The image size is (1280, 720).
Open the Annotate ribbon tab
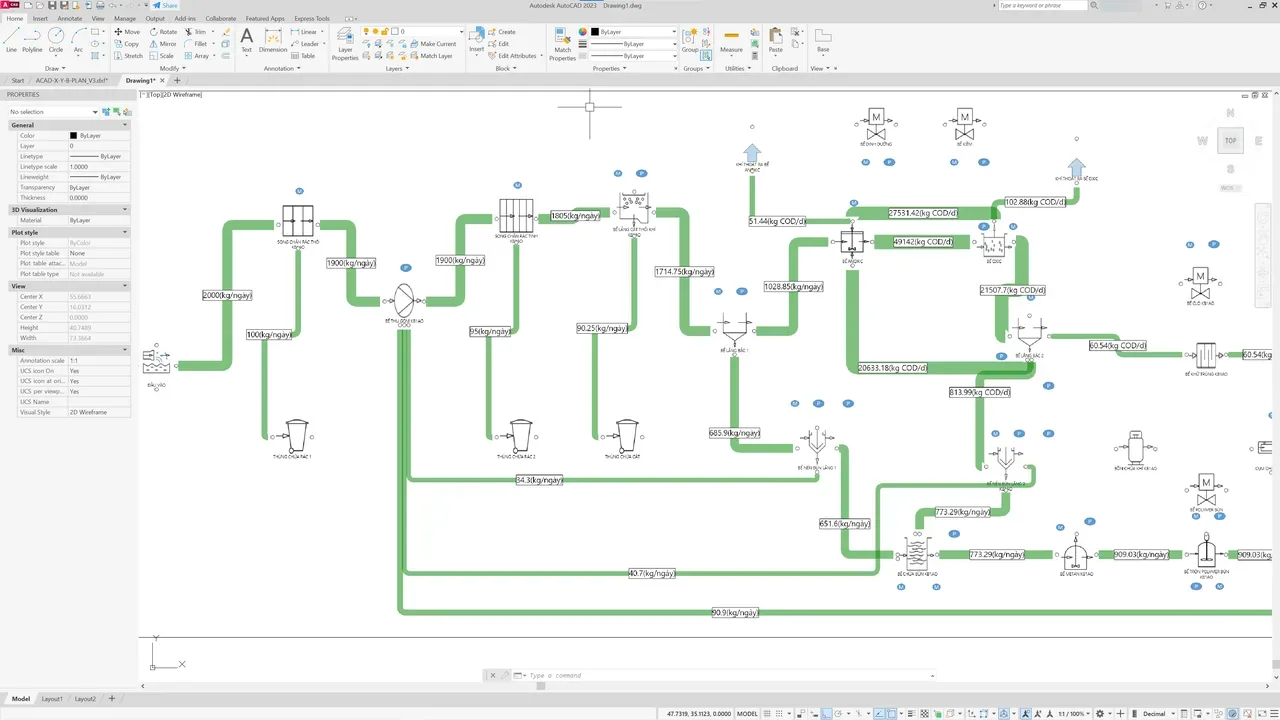pos(69,18)
